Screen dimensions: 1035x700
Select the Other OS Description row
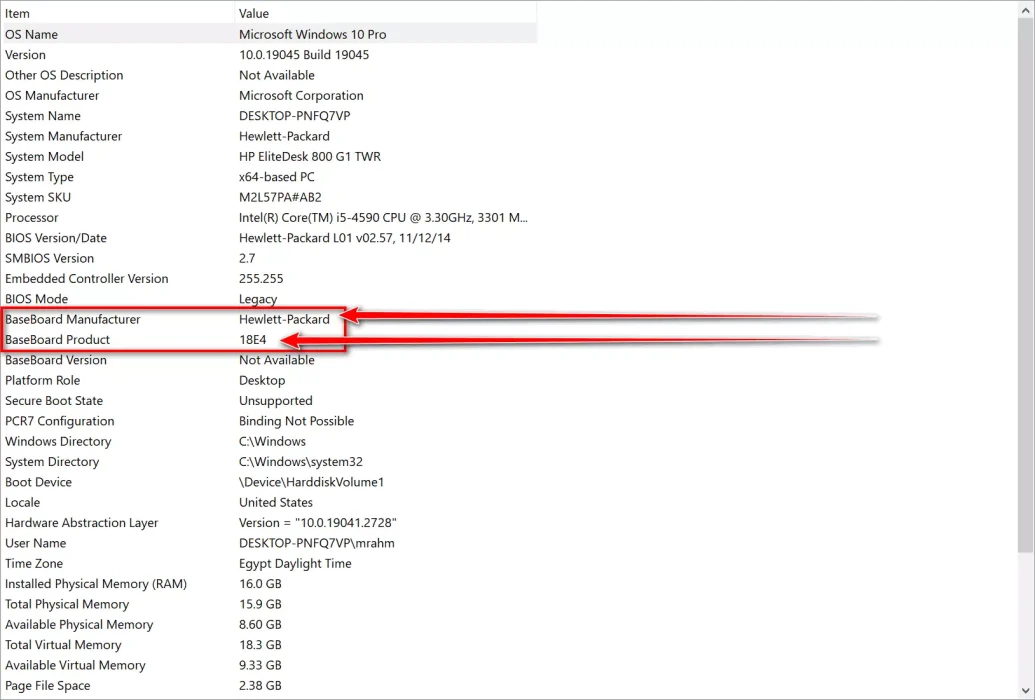pos(269,75)
